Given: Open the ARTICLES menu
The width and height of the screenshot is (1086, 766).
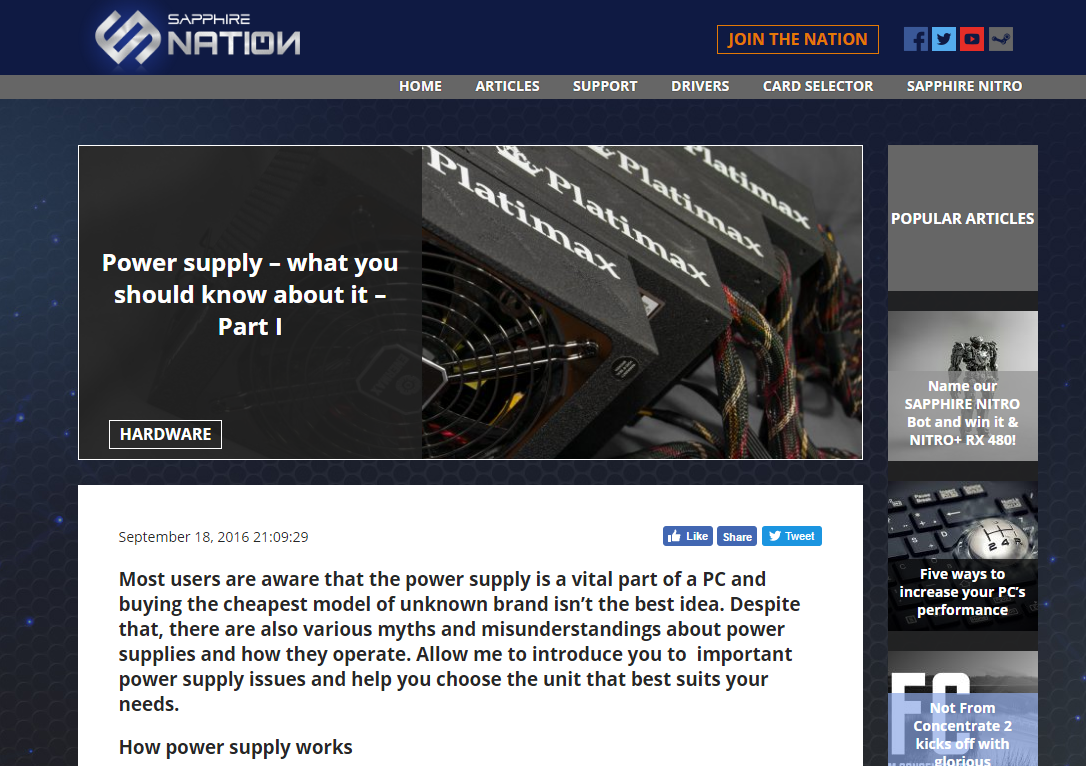Looking at the screenshot, I should (507, 86).
